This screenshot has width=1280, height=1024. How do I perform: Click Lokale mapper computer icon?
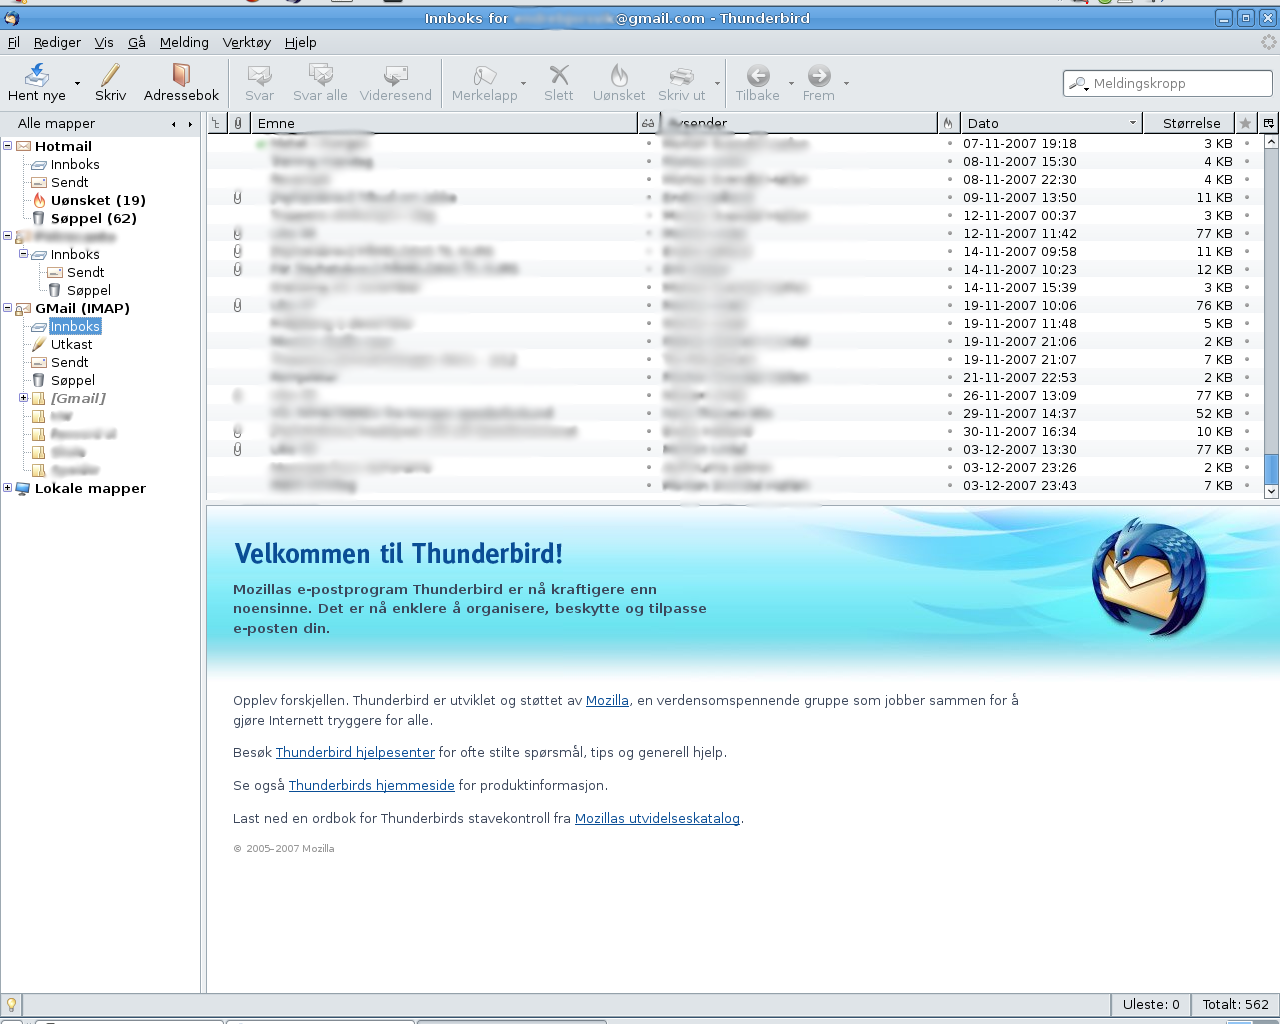(x=23, y=488)
